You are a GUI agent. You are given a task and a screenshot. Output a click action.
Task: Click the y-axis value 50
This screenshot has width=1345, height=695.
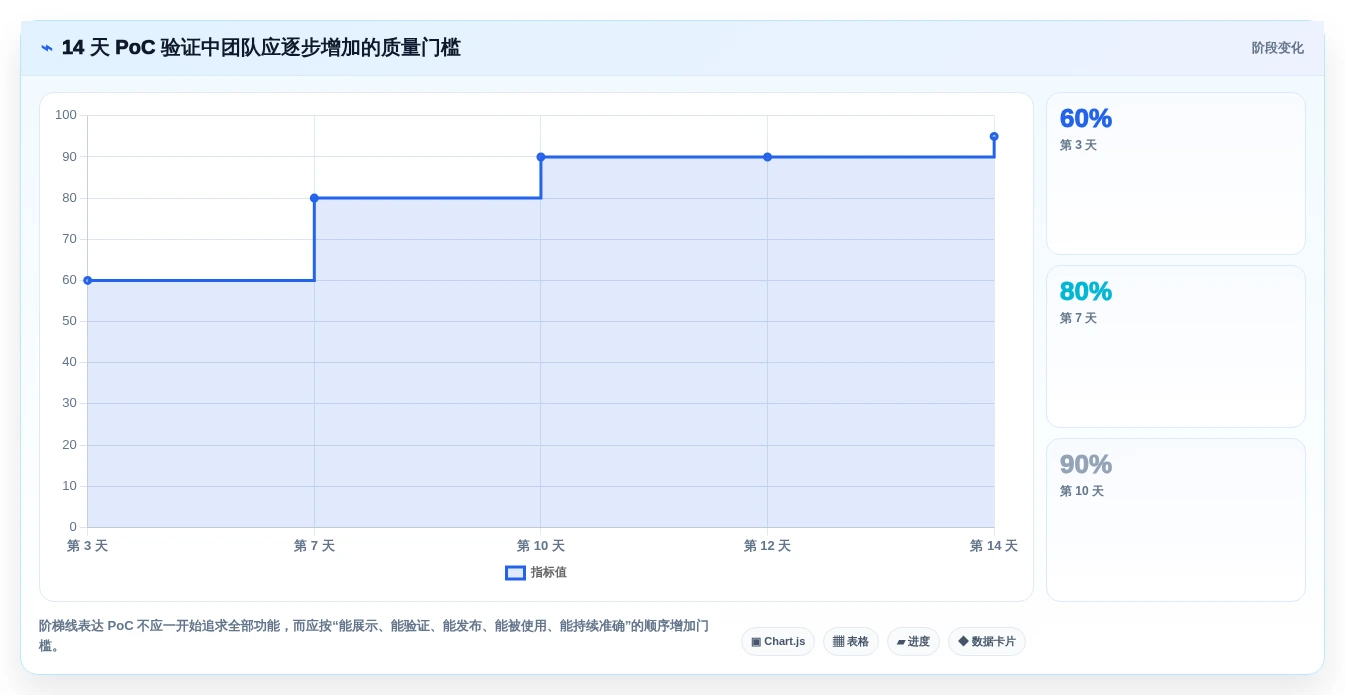pos(69,321)
